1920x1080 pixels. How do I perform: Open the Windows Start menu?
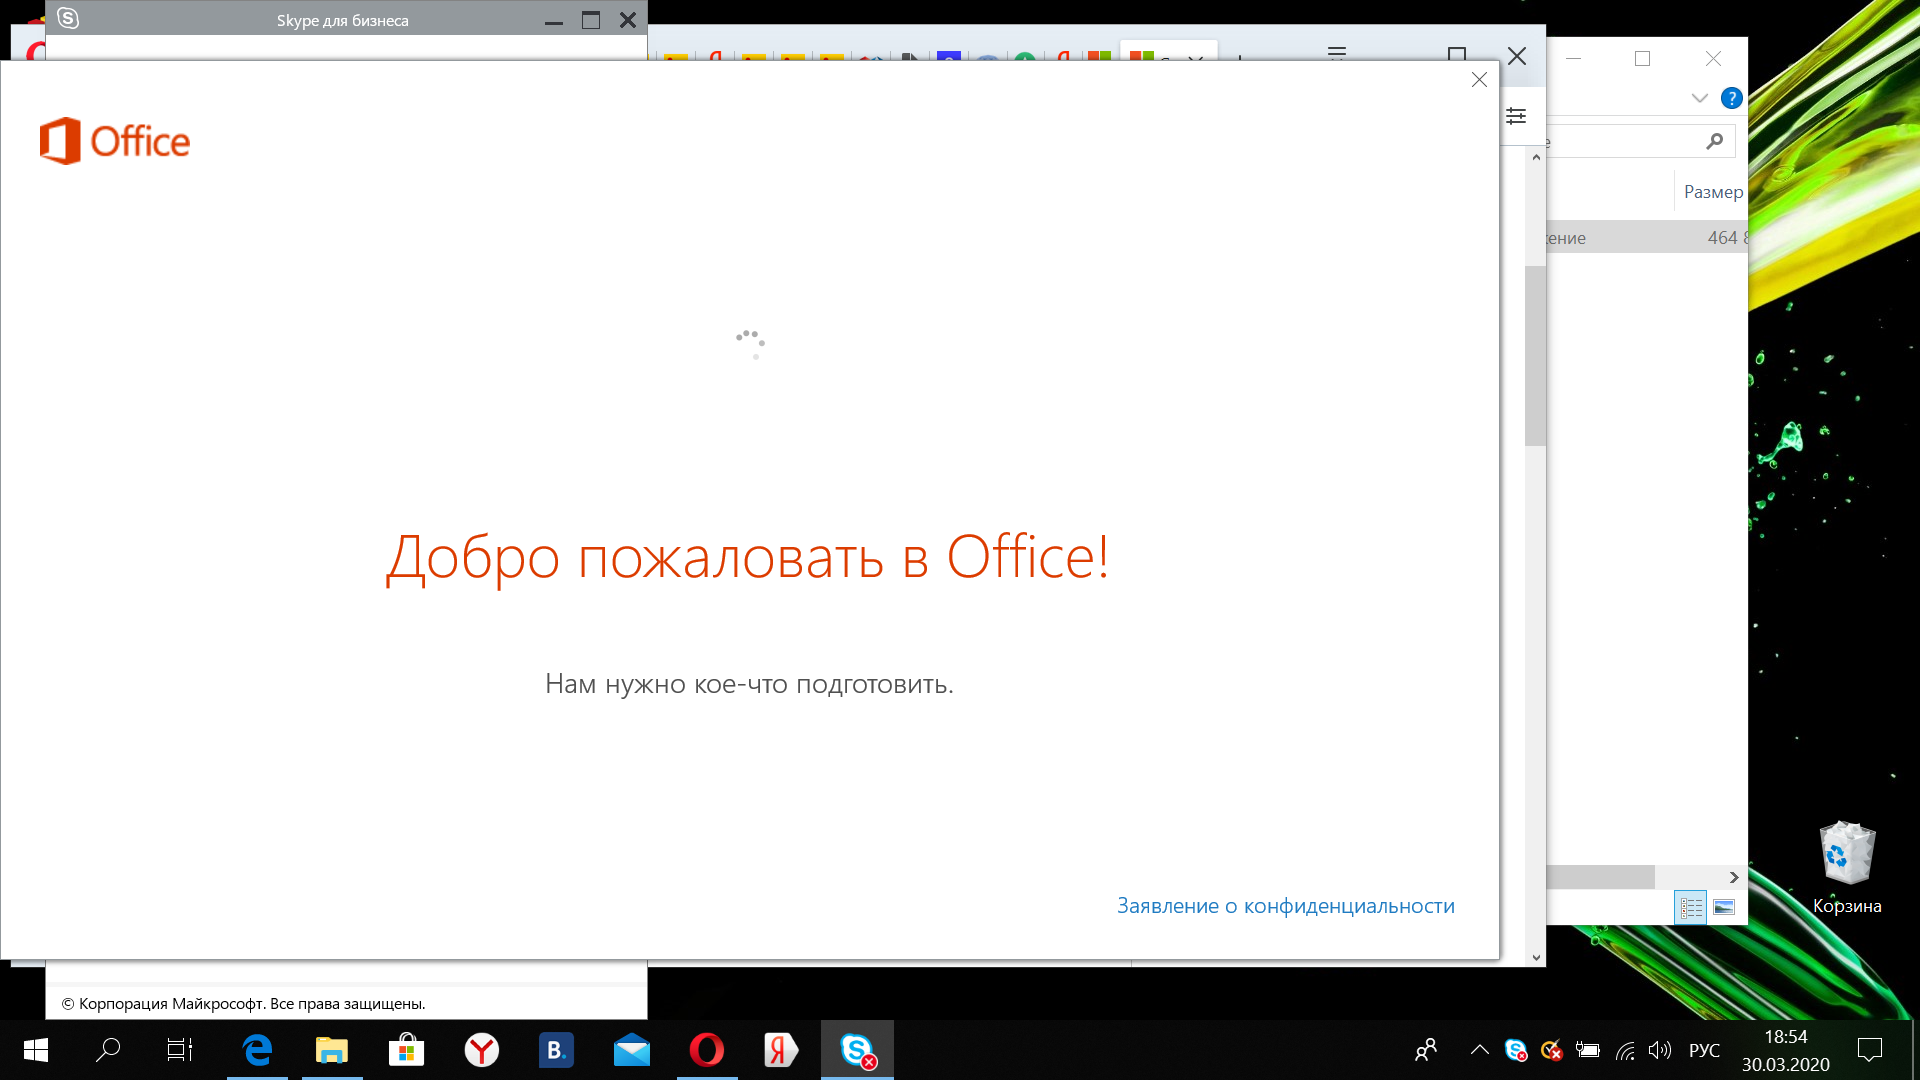(x=36, y=1050)
